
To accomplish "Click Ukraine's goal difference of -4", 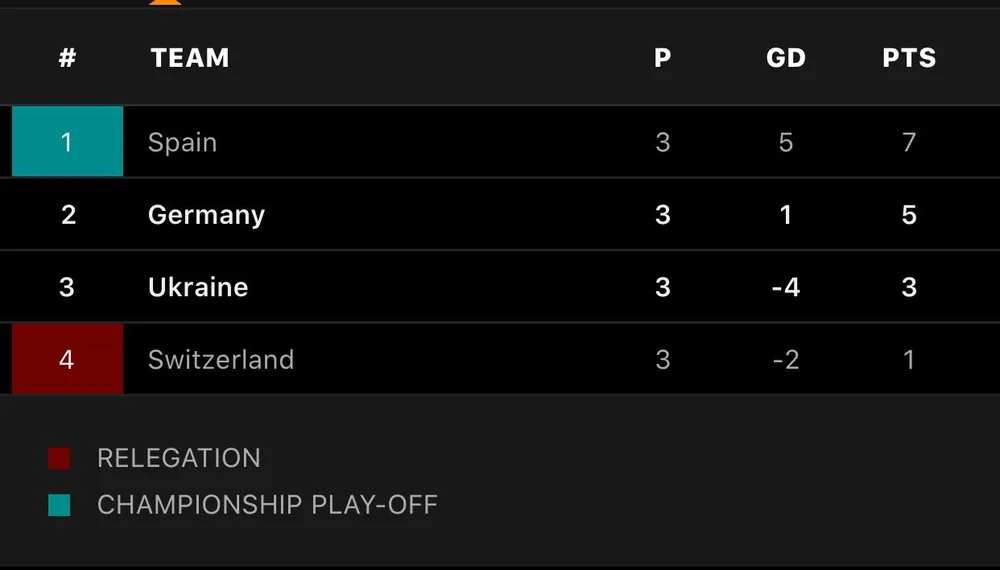I will (785, 287).
